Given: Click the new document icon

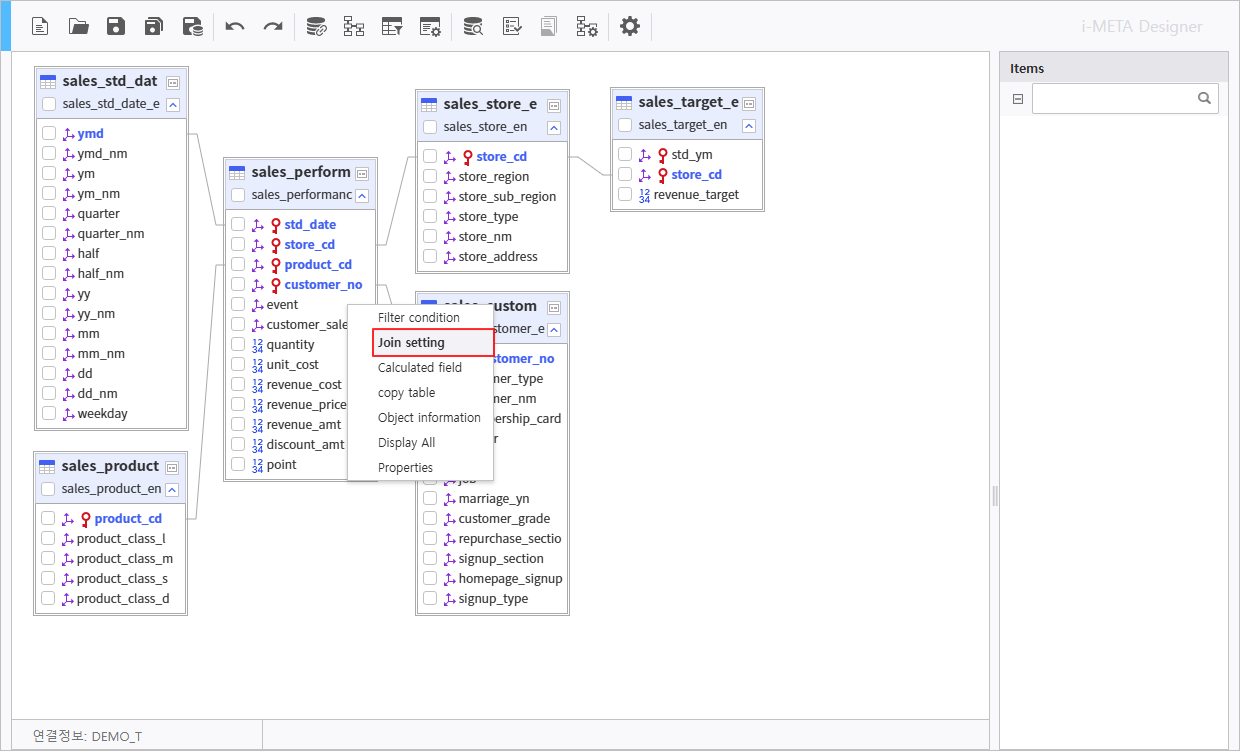Looking at the screenshot, I should pyautogui.click(x=40, y=27).
